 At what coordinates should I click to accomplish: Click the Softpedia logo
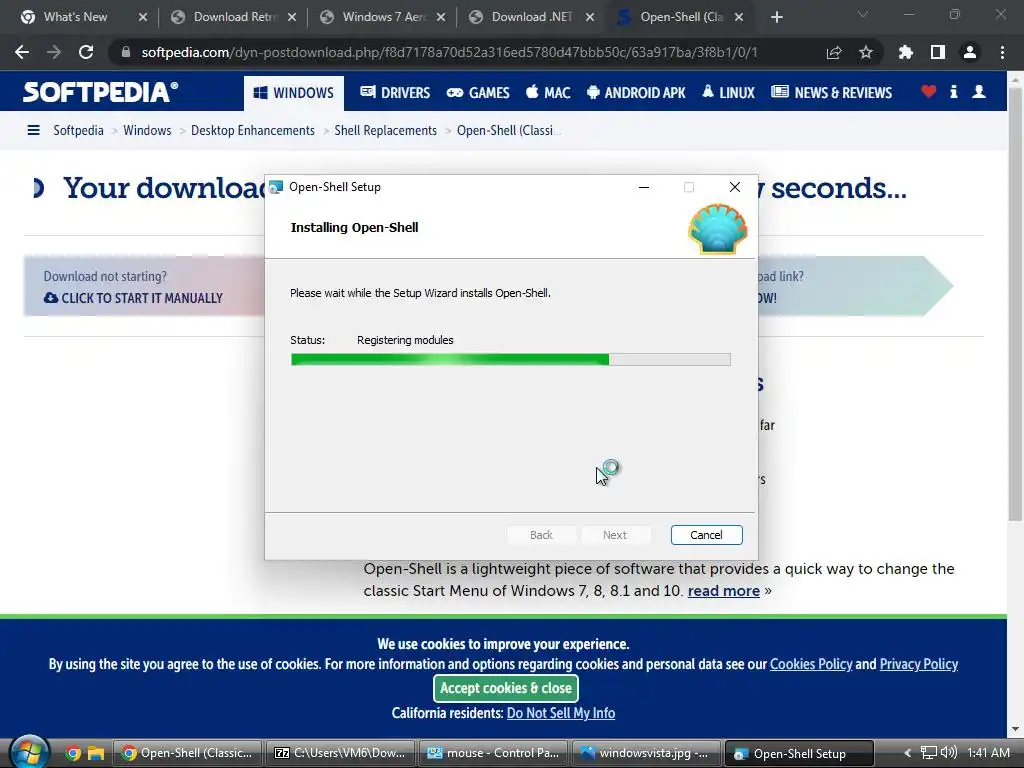pos(100,92)
